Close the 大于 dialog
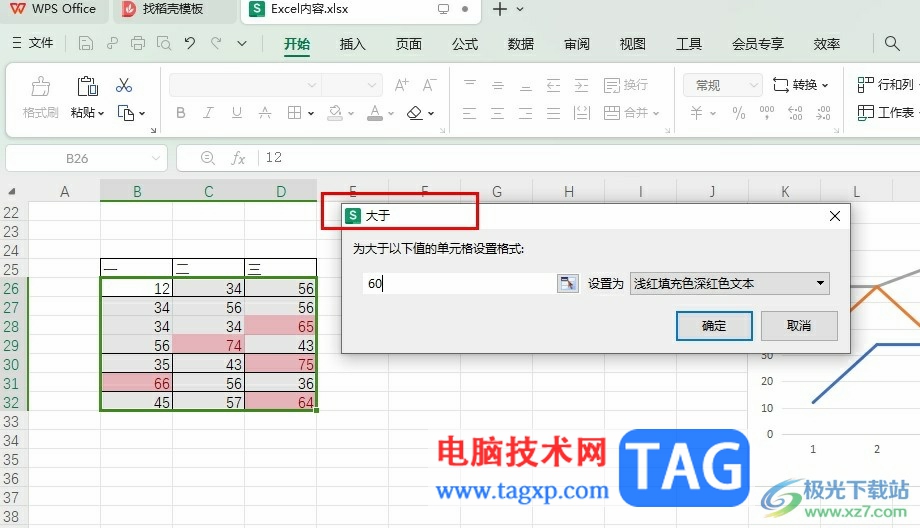The height and width of the screenshot is (528, 920). pyautogui.click(x=835, y=216)
